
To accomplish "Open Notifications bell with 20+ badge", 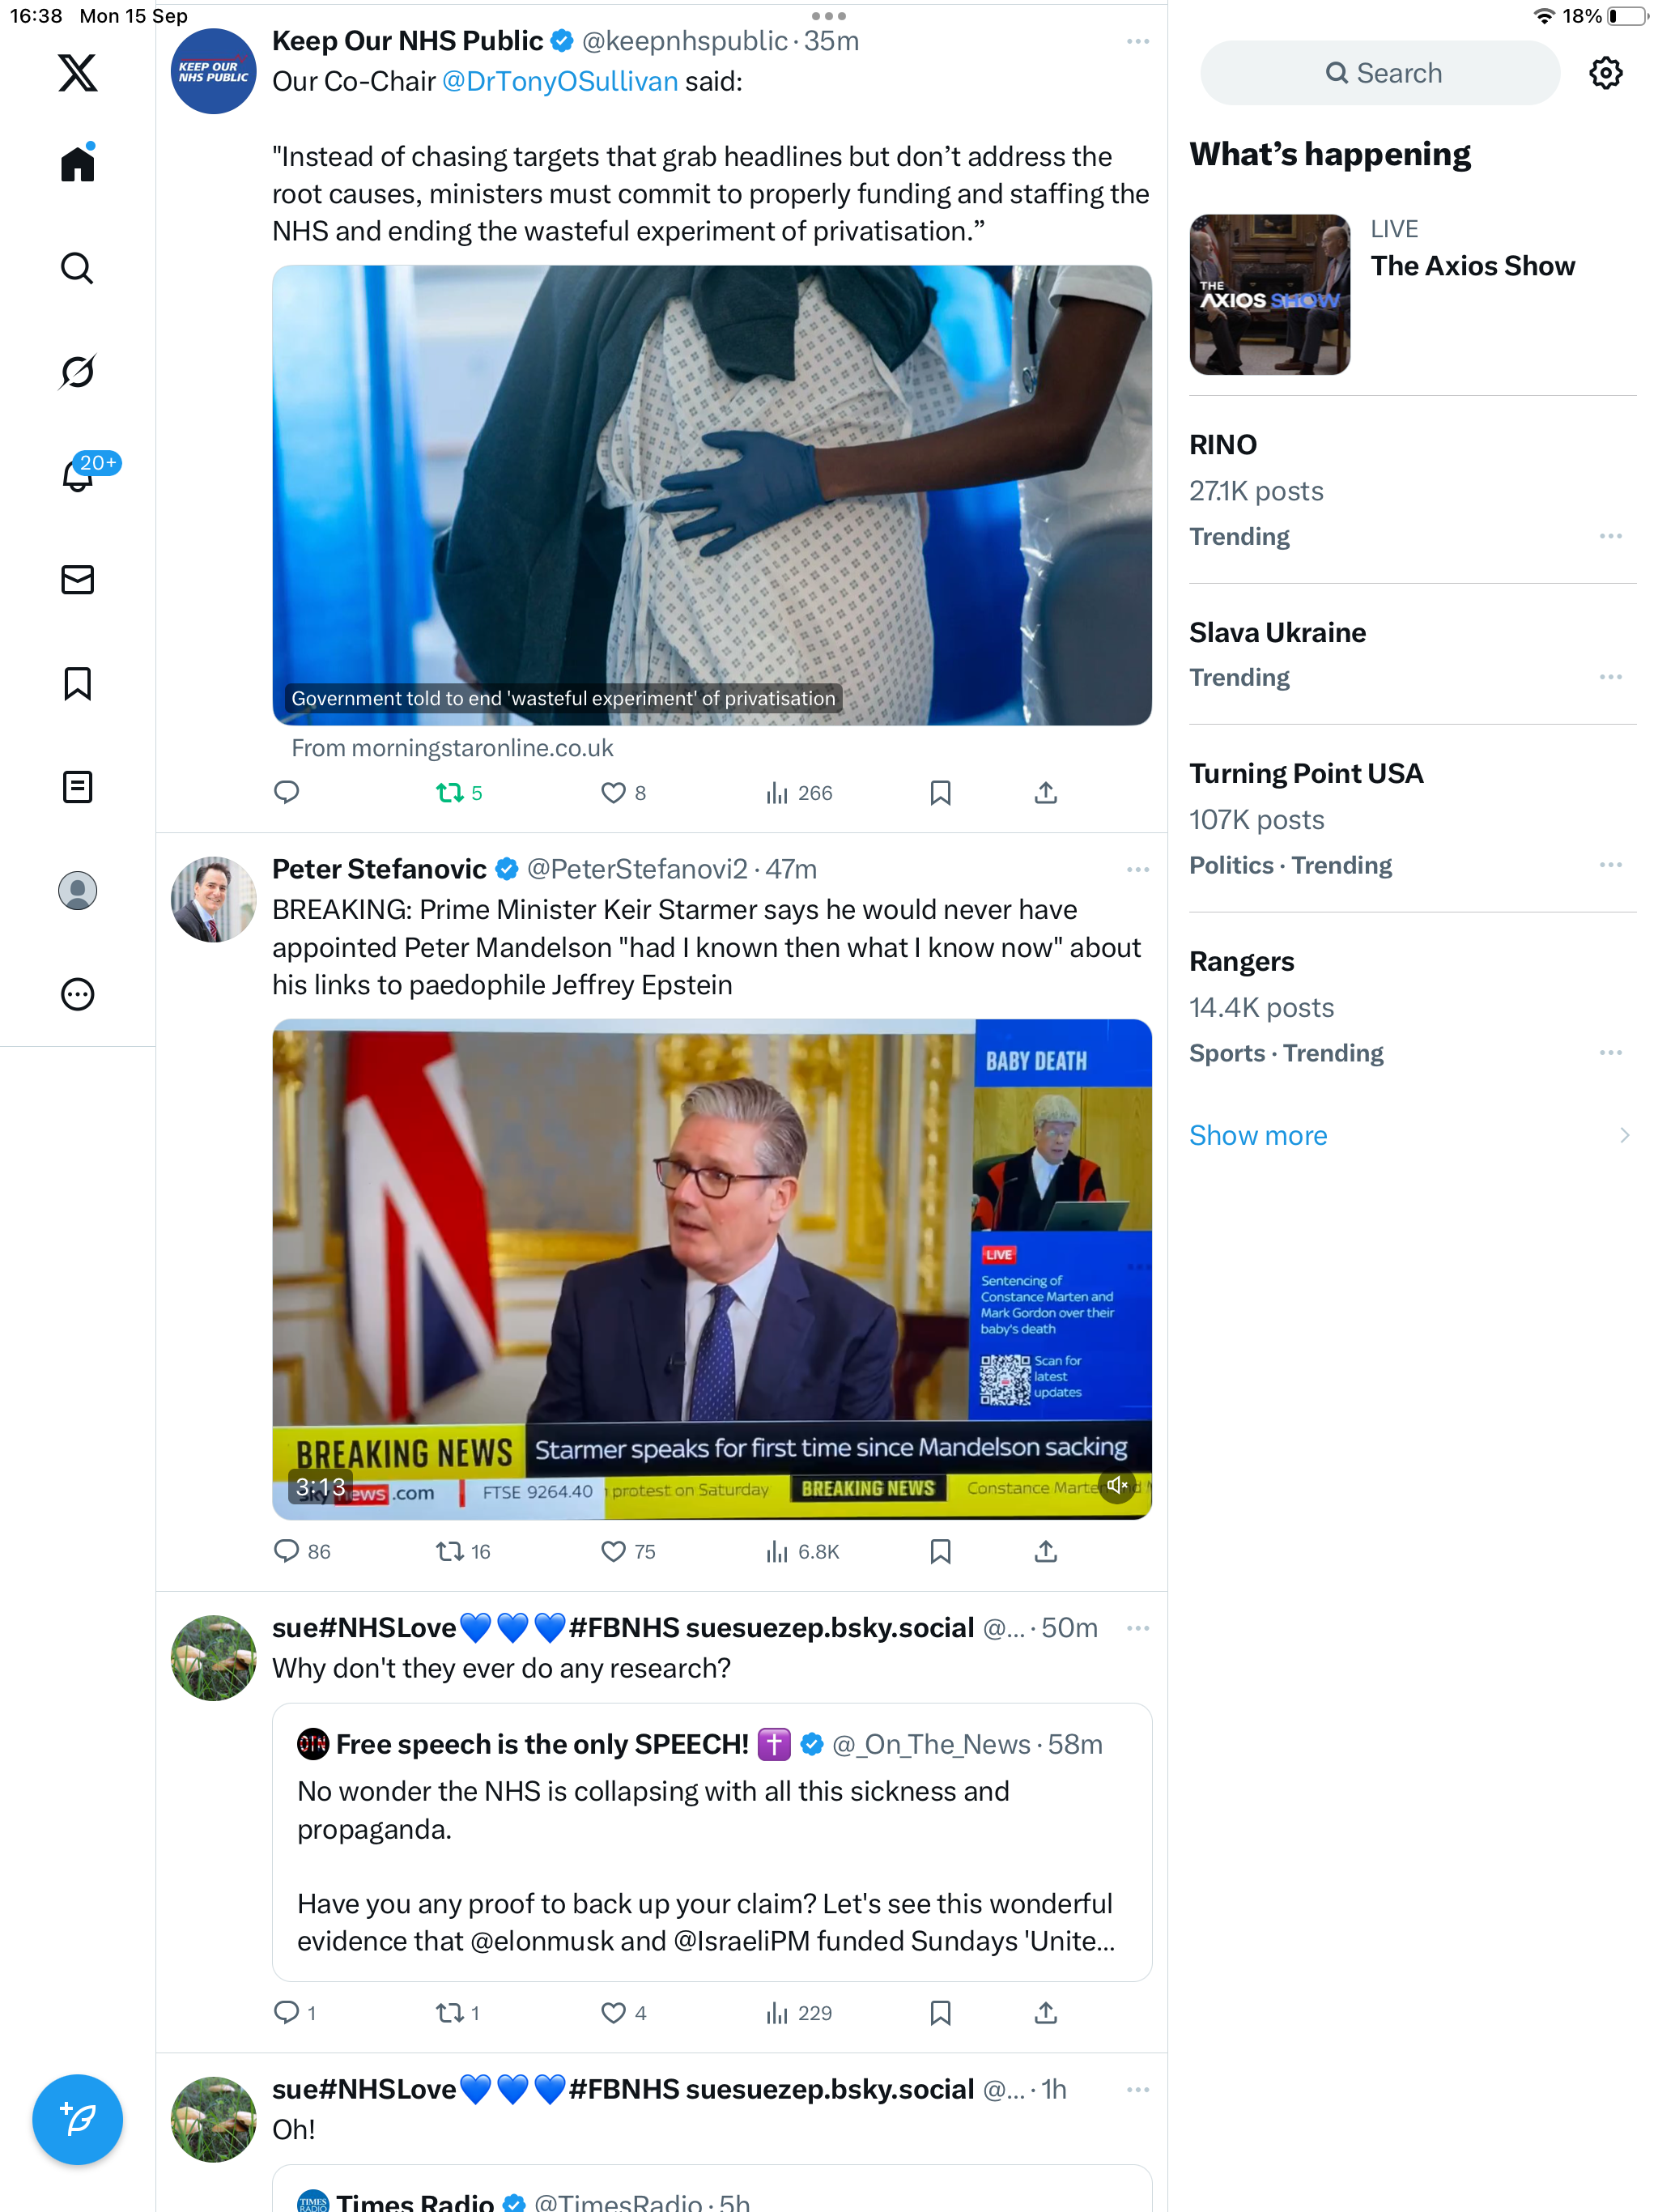I will (77, 476).
